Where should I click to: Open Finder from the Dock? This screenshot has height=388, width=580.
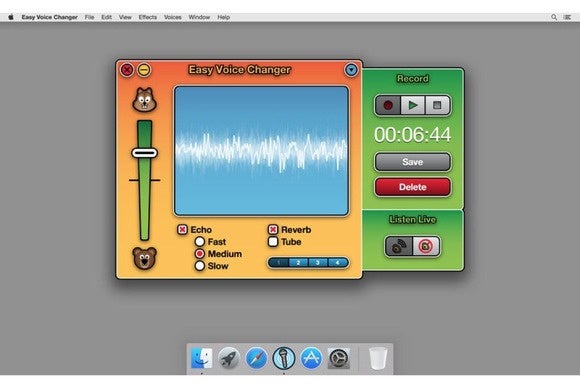(x=202, y=358)
